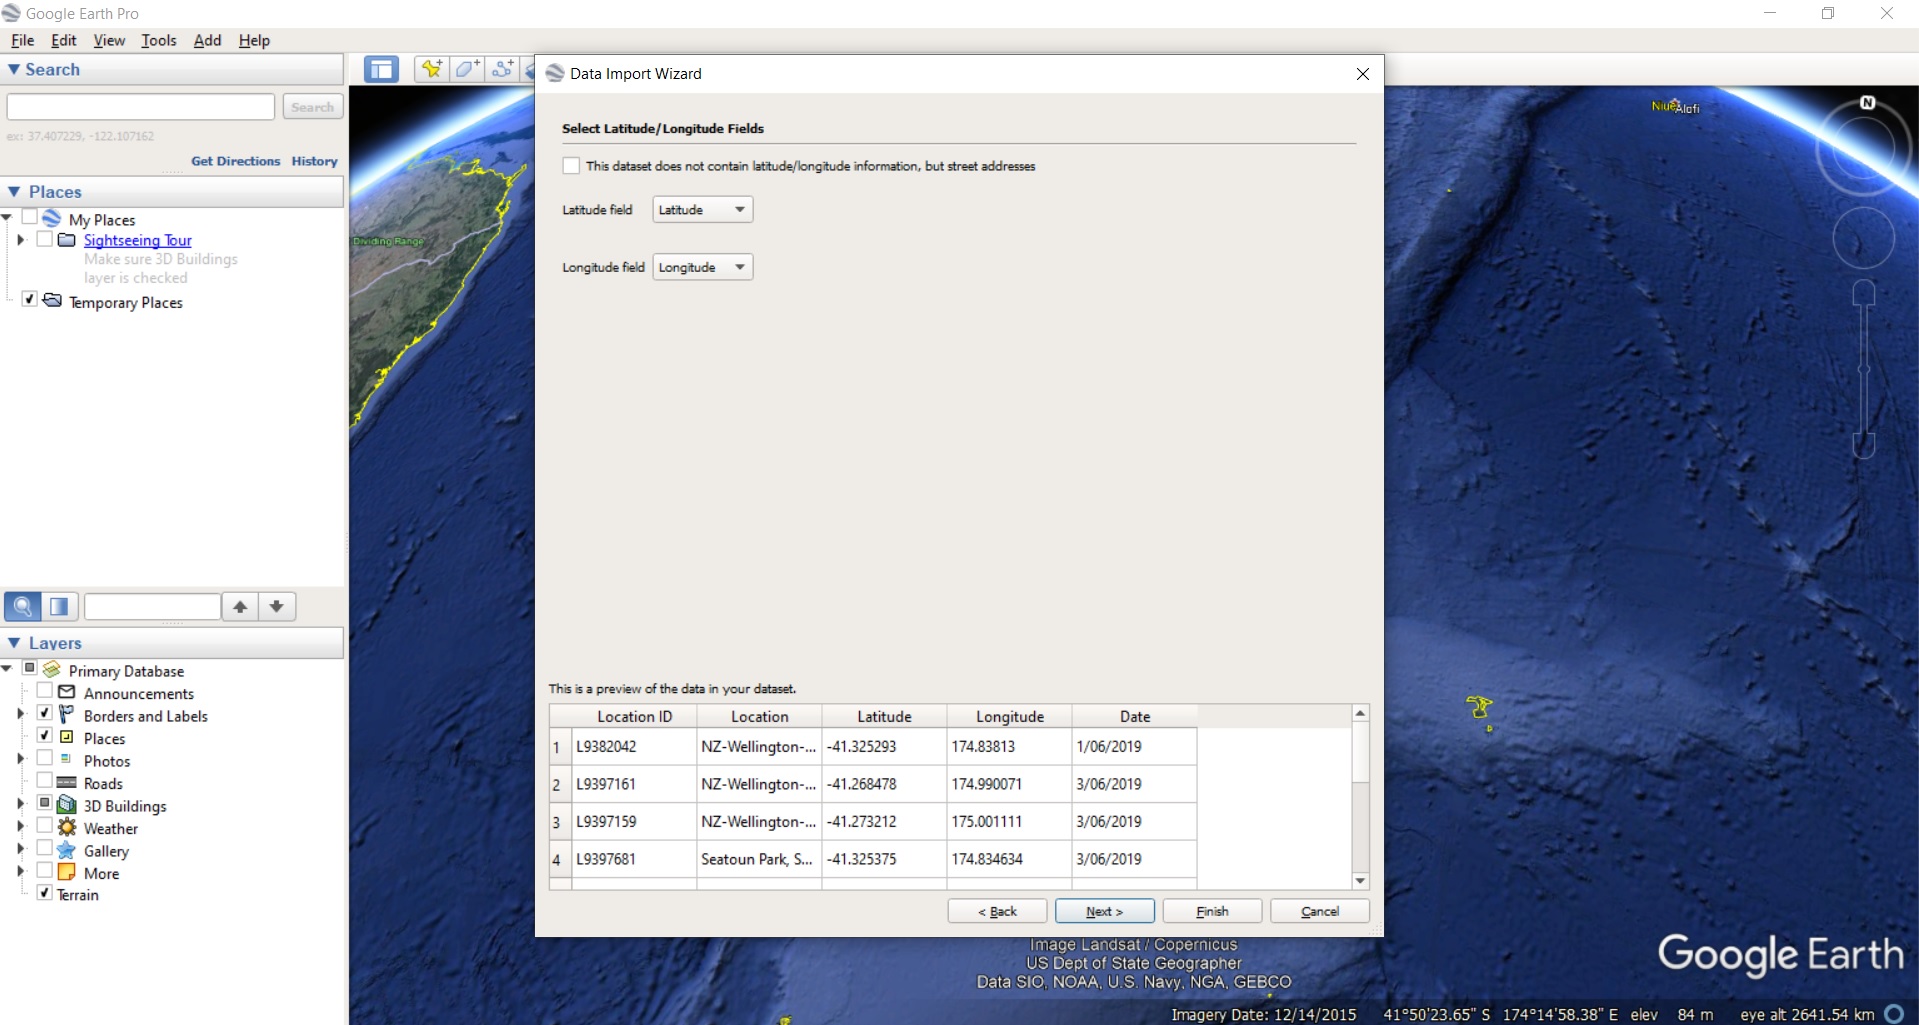The width and height of the screenshot is (1919, 1025).
Task: Click the Sightseeing Tour link
Action: click(x=137, y=240)
